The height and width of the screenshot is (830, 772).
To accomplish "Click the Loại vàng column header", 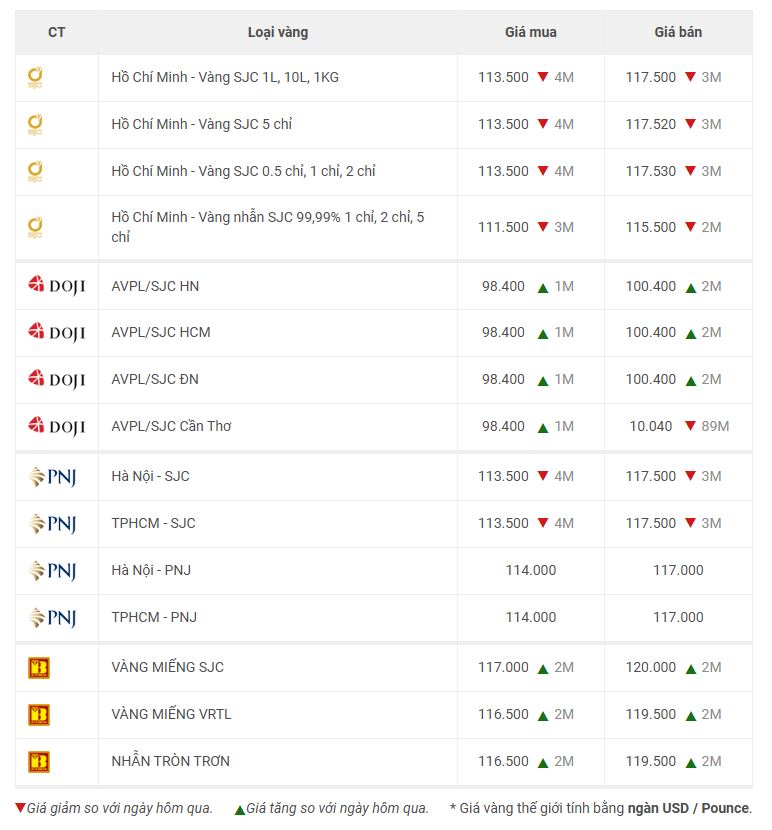I will [x=278, y=32].
